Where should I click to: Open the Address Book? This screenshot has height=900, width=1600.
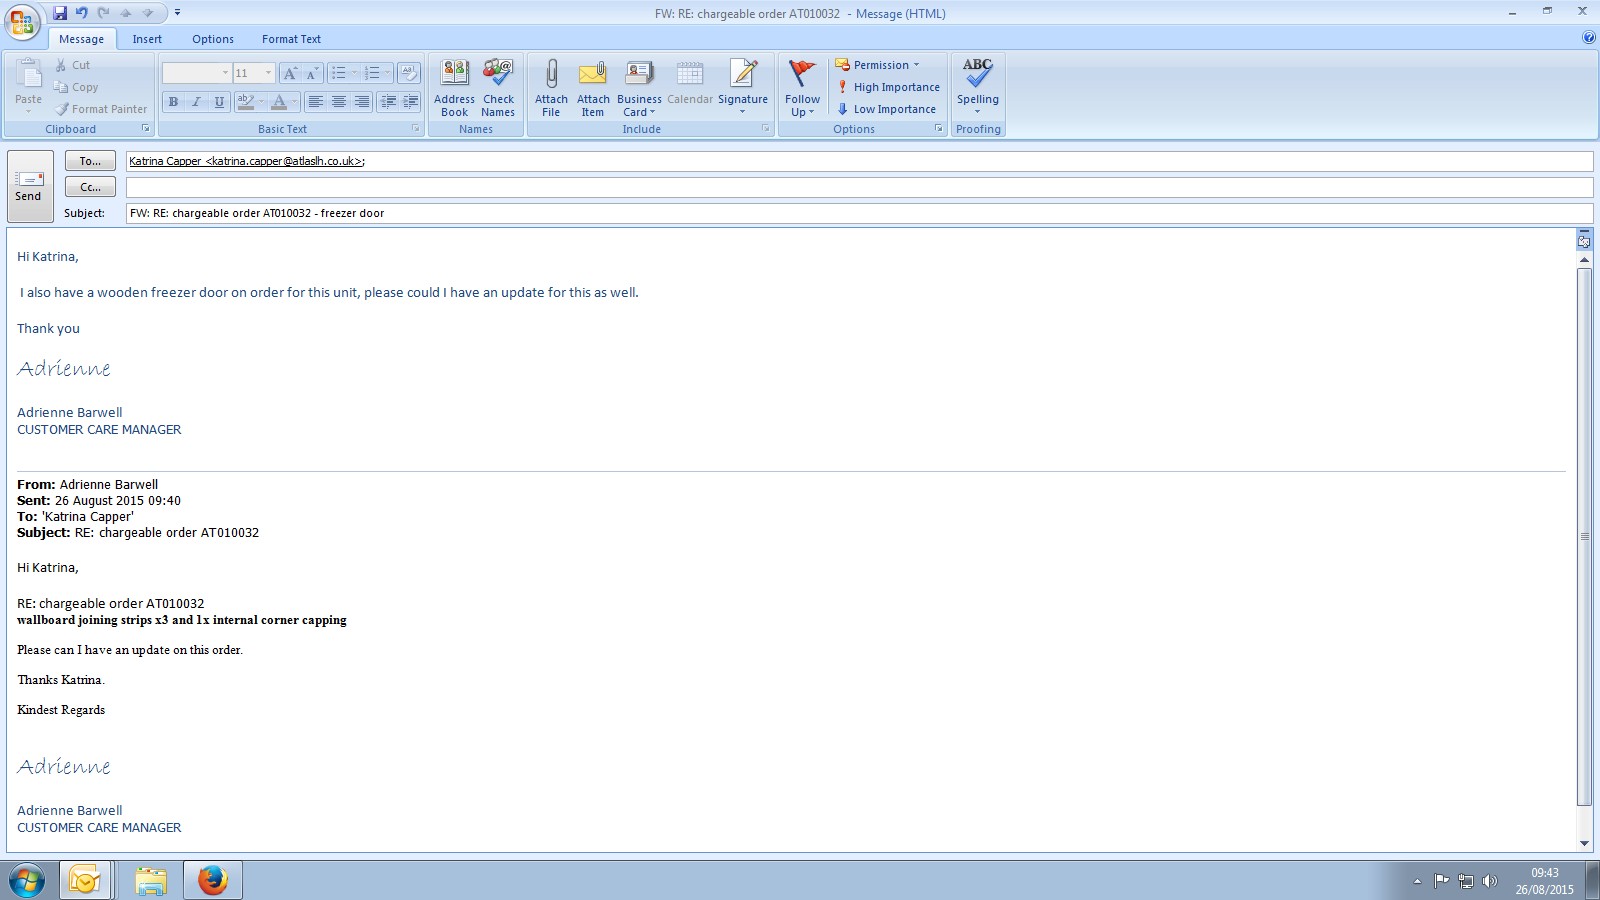(x=454, y=87)
